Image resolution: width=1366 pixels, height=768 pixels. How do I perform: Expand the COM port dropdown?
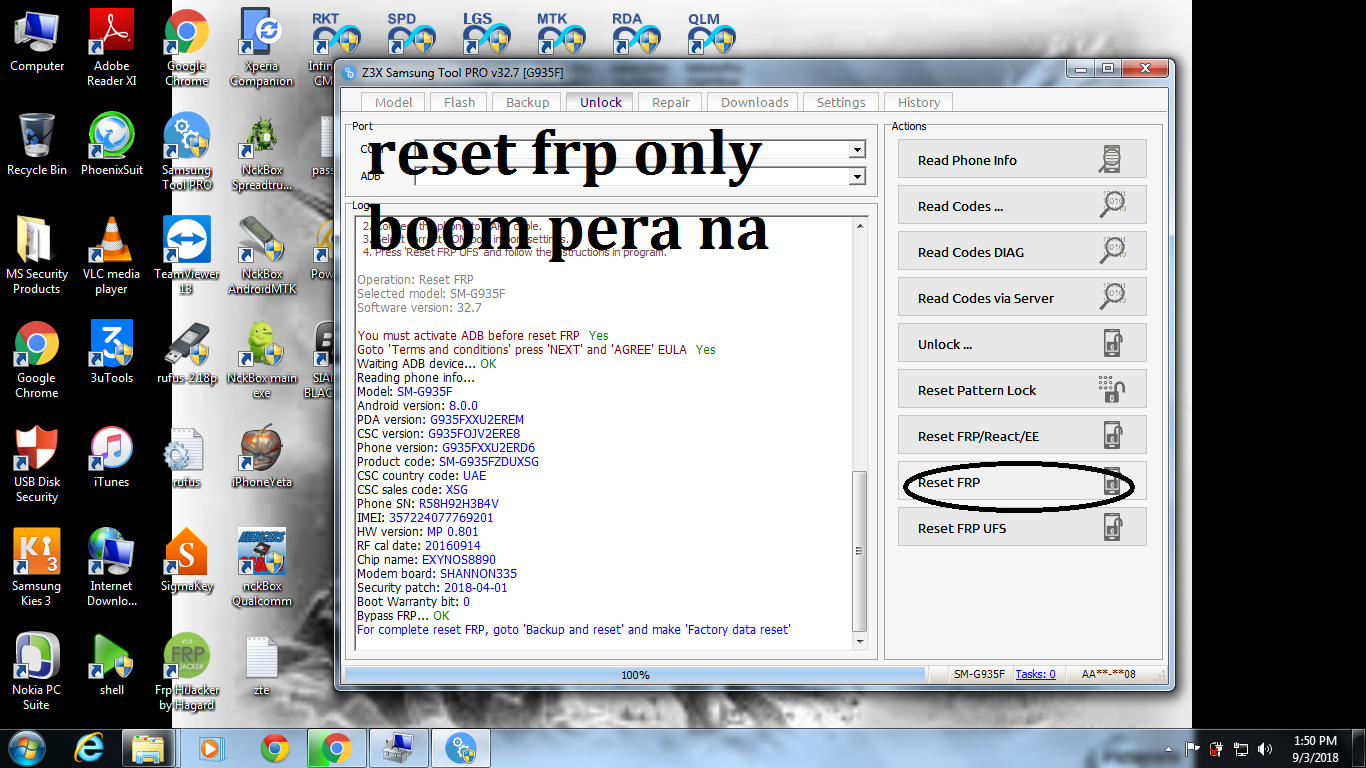(x=857, y=150)
